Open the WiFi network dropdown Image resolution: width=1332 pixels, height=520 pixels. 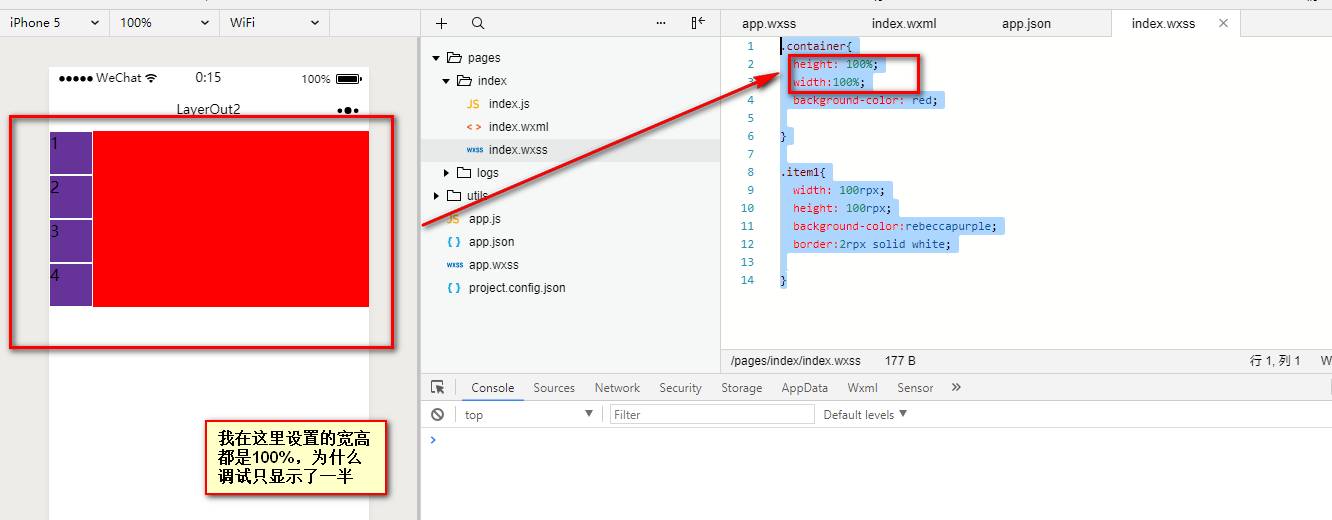[274, 22]
